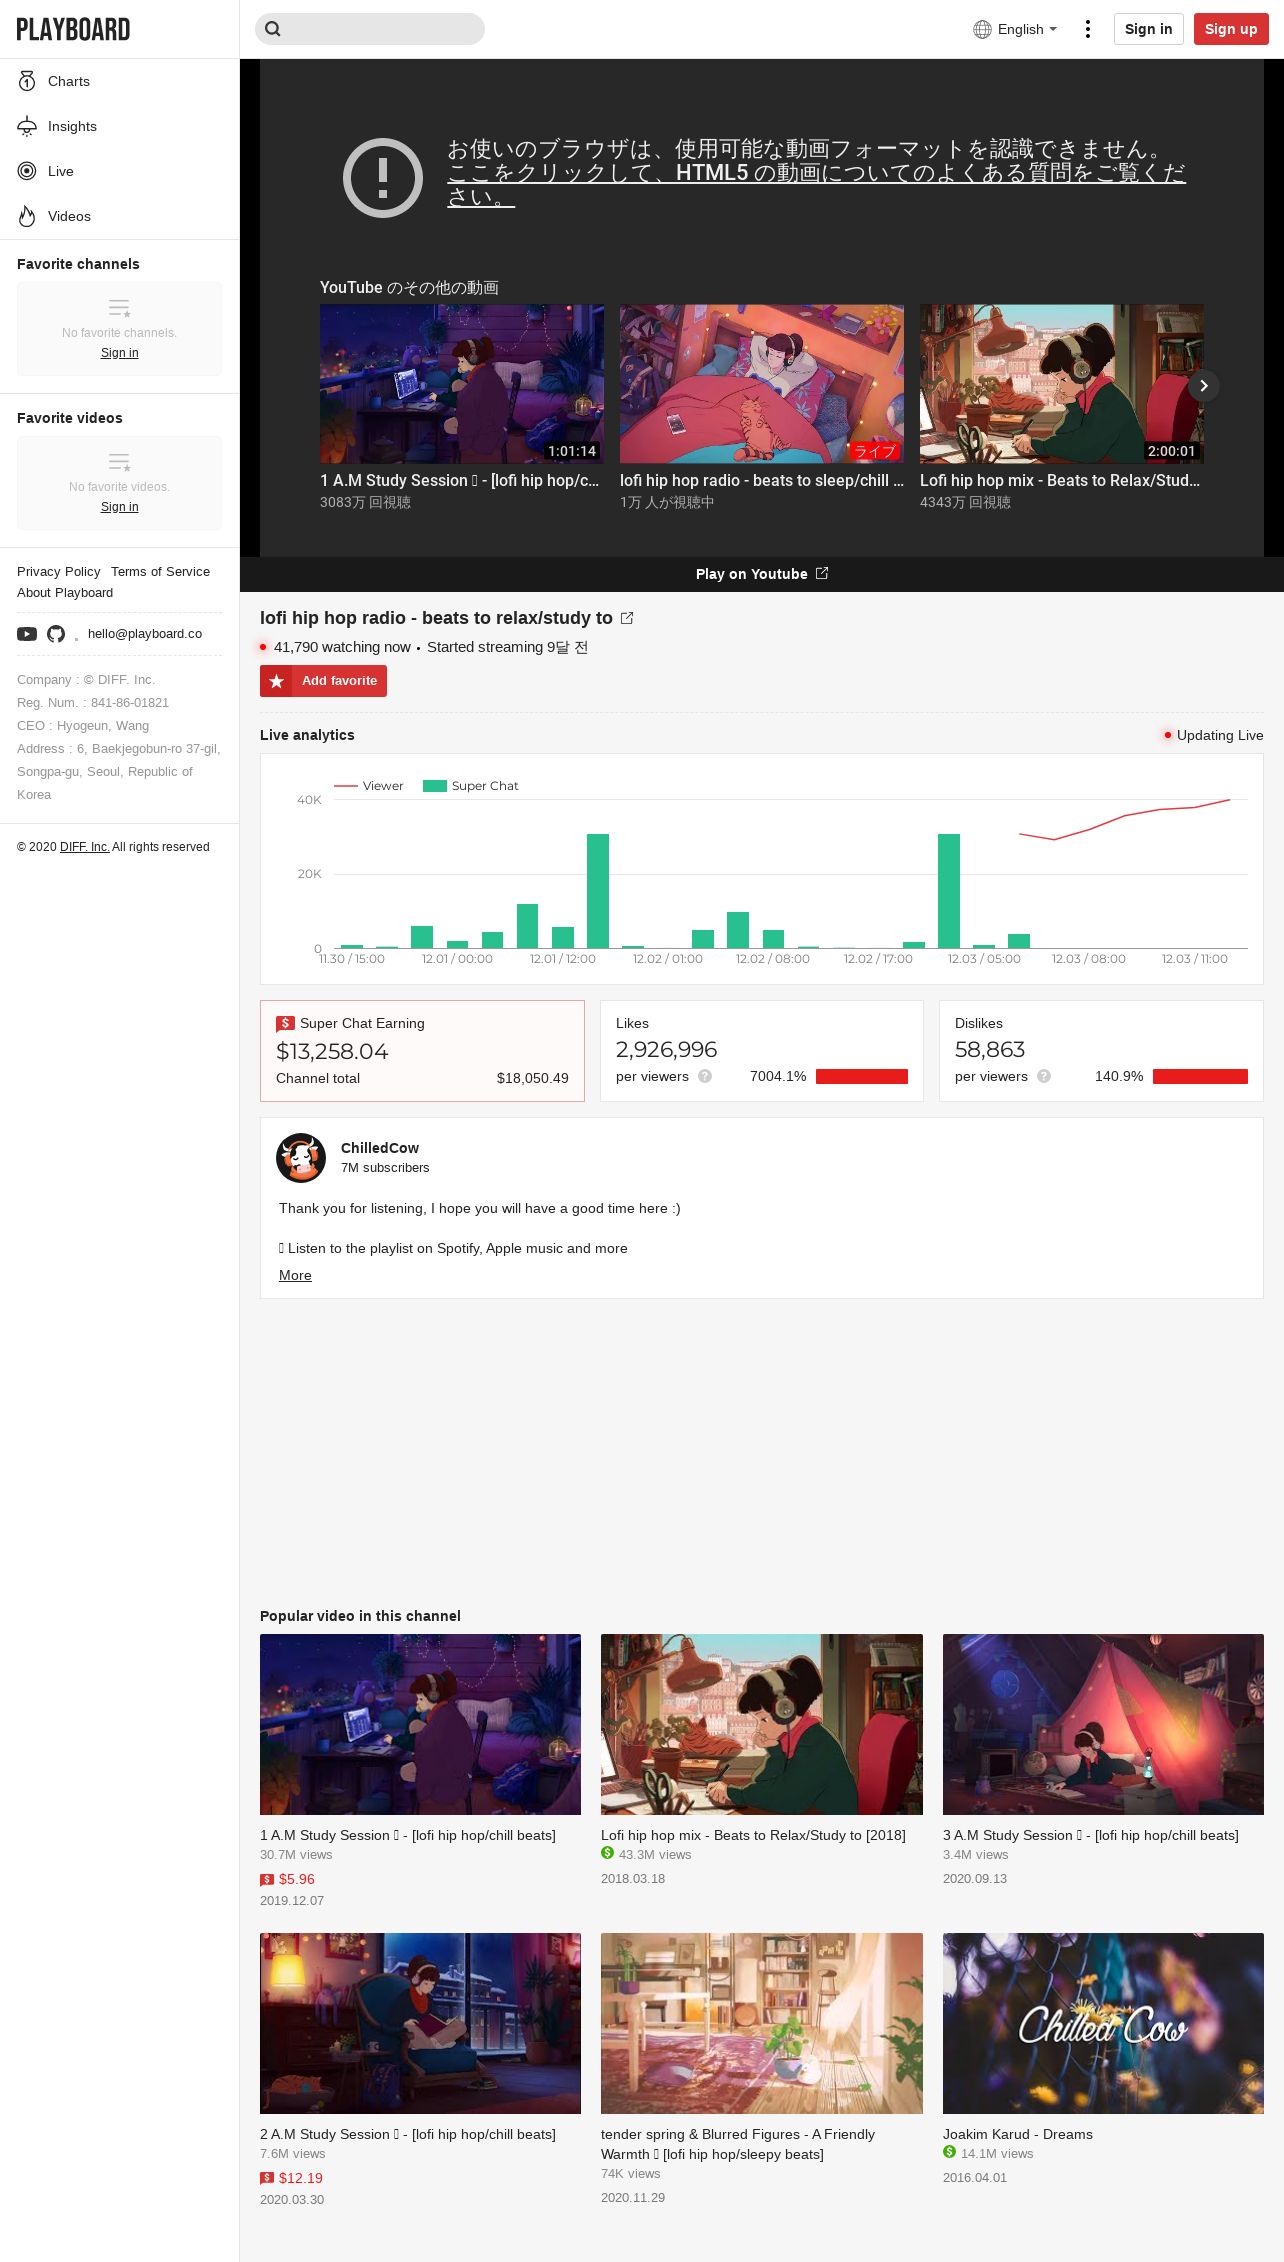This screenshot has width=1284, height=2262.
Task: Click the Playboard logo
Action: (73, 29)
